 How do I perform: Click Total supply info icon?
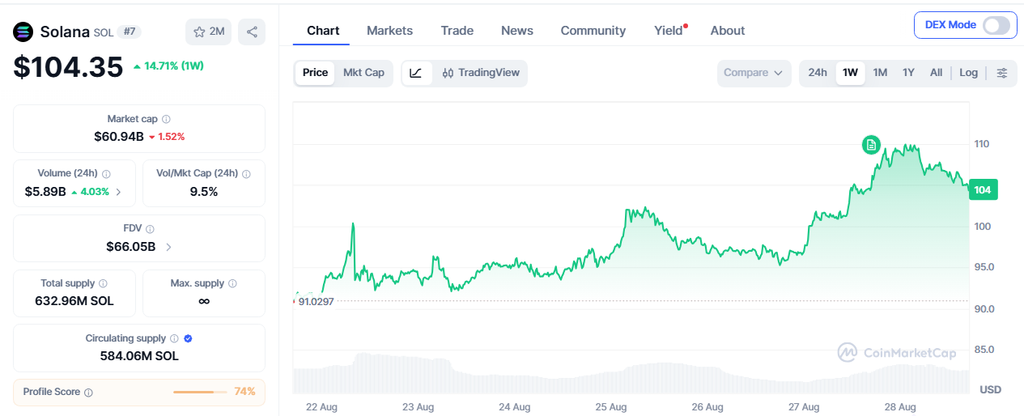tap(103, 284)
